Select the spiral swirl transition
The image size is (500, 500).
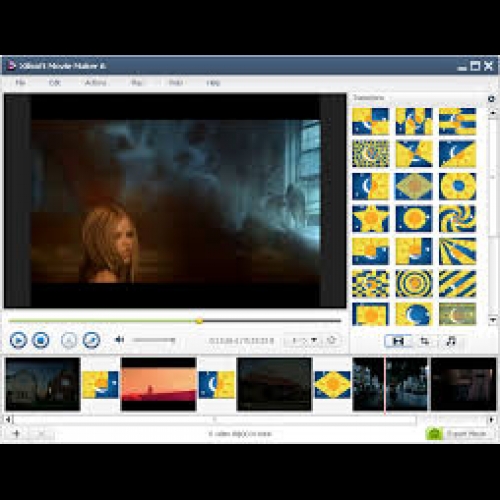(457, 218)
